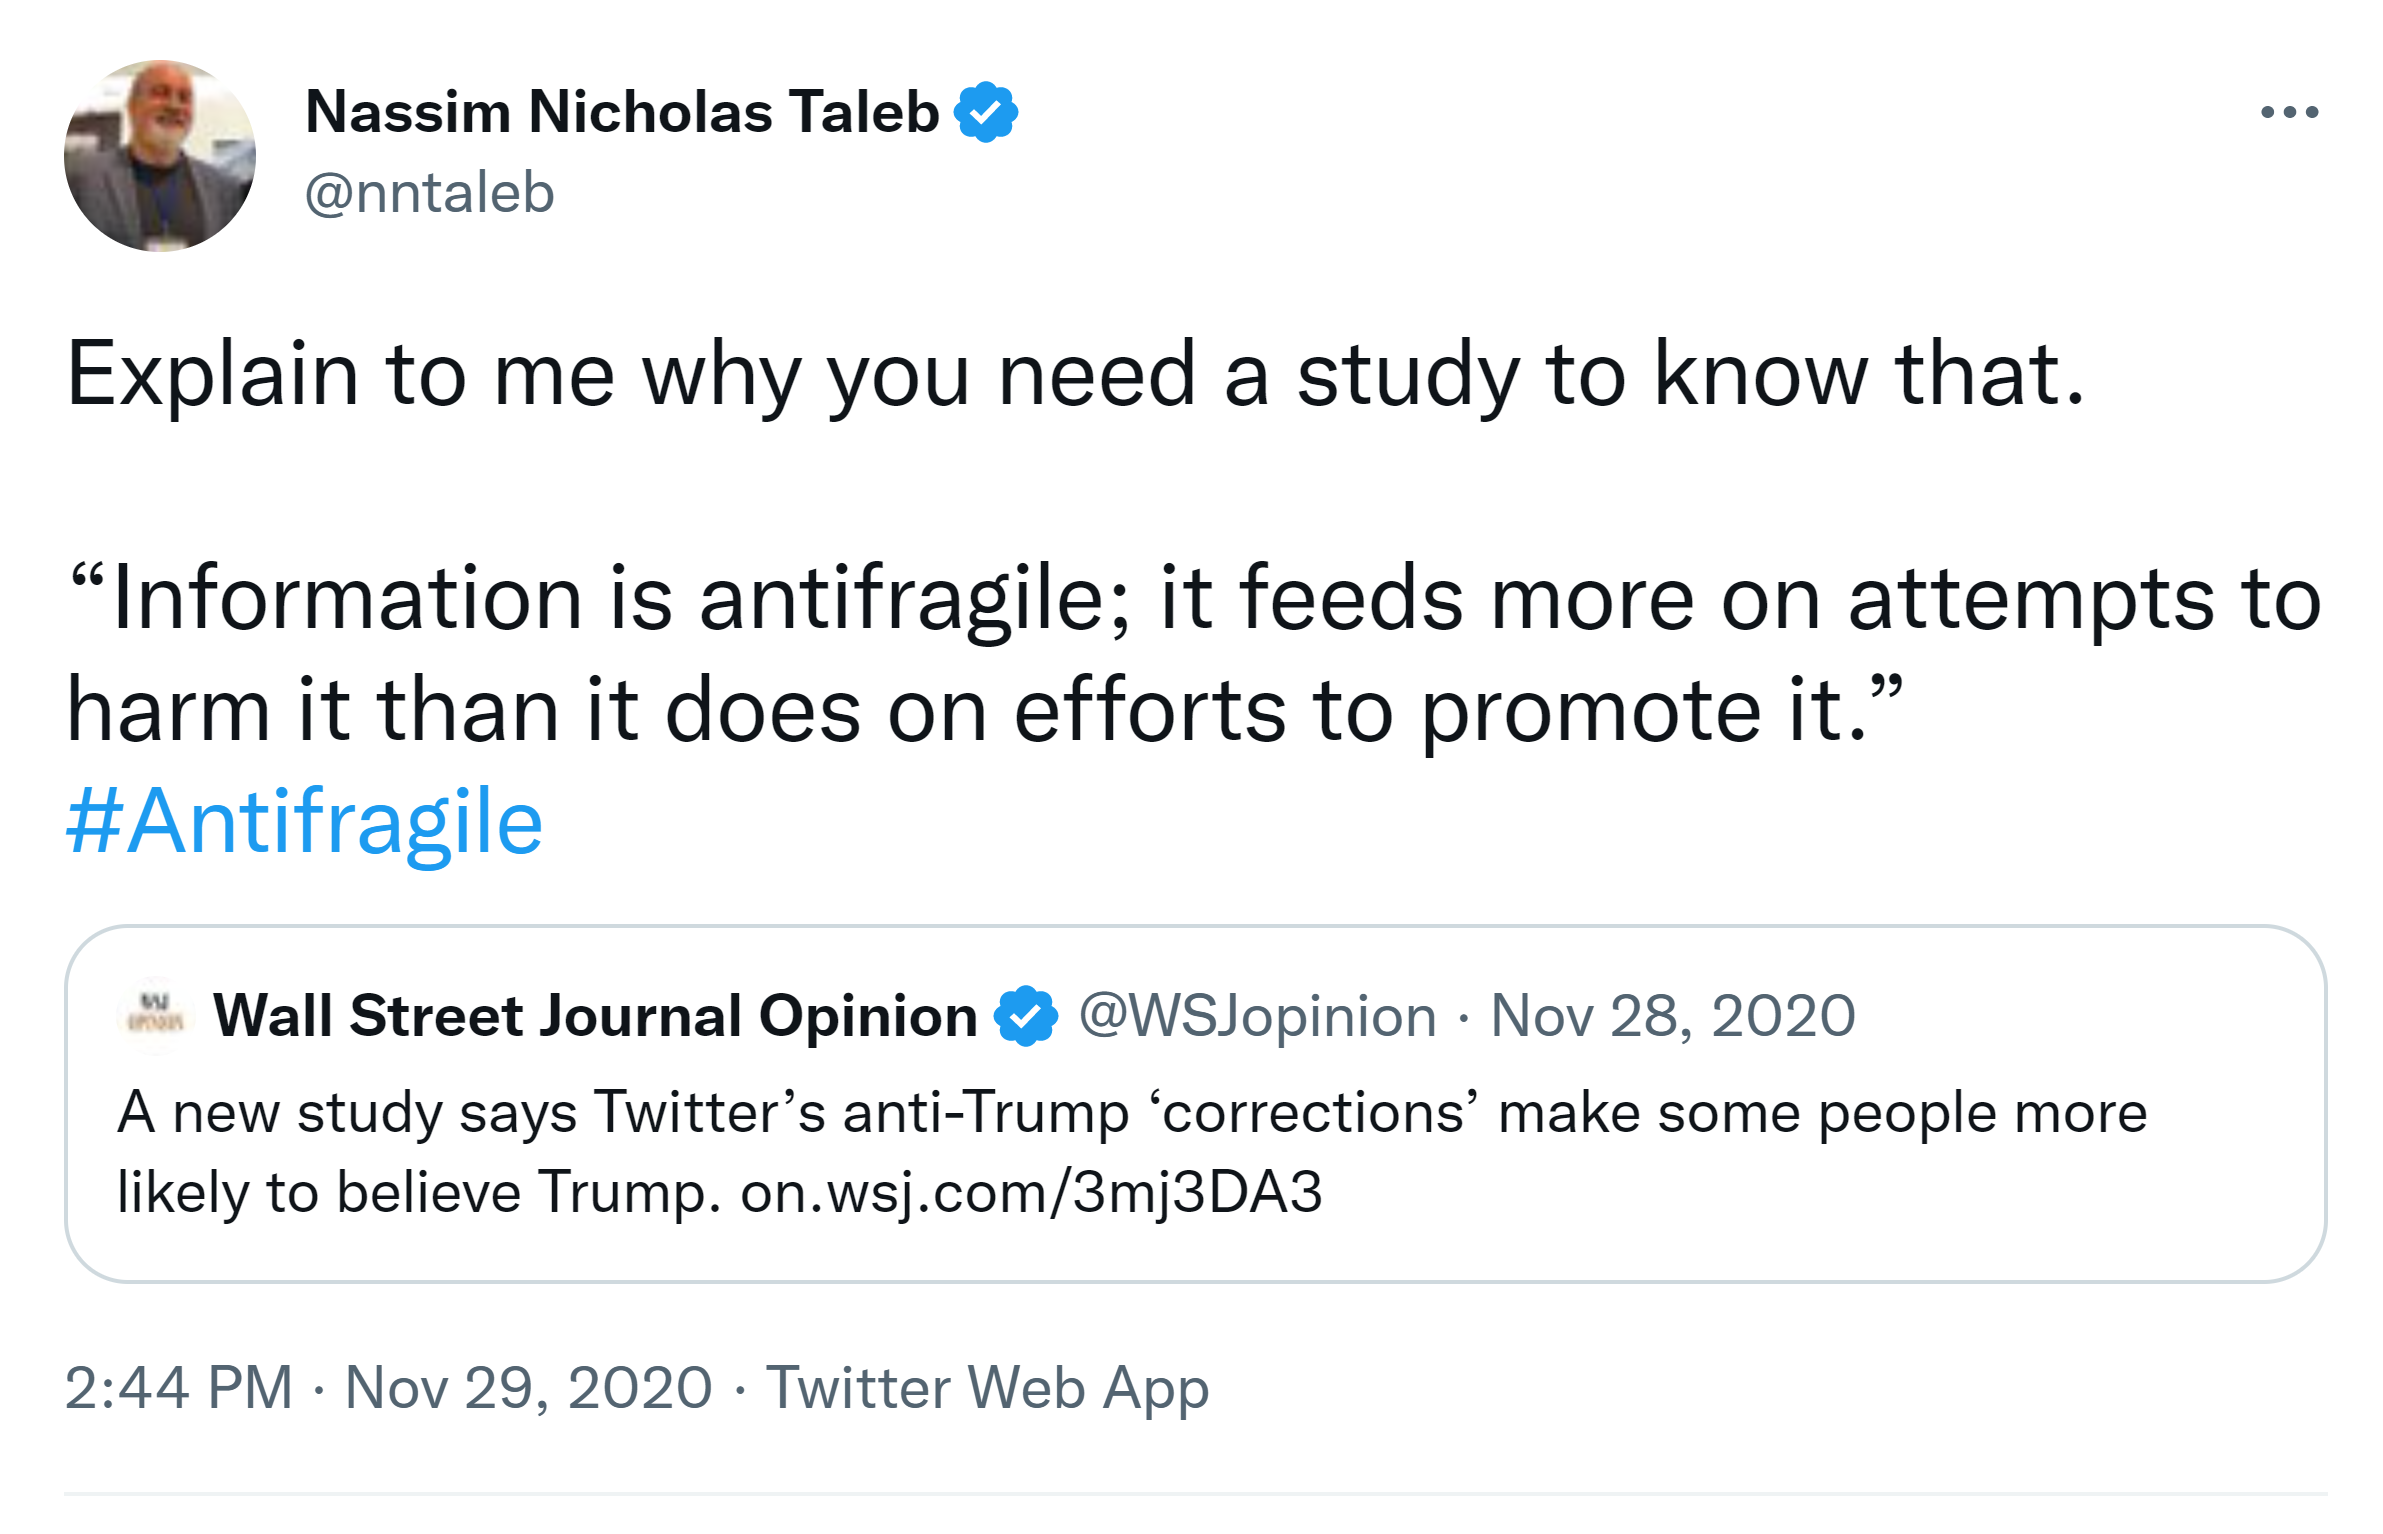The width and height of the screenshot is (2383, 1534).
Task: Click the Nov 29, 2020 tweet date
Action: tap(528, 1388)
